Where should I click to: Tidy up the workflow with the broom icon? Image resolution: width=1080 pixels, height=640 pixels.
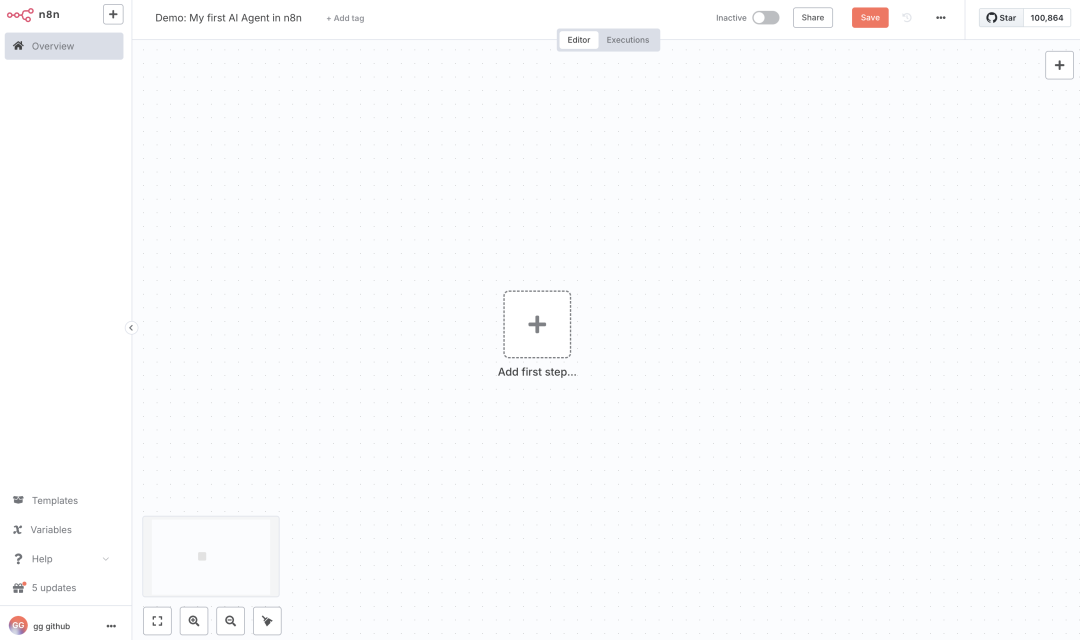coord(267,621)
